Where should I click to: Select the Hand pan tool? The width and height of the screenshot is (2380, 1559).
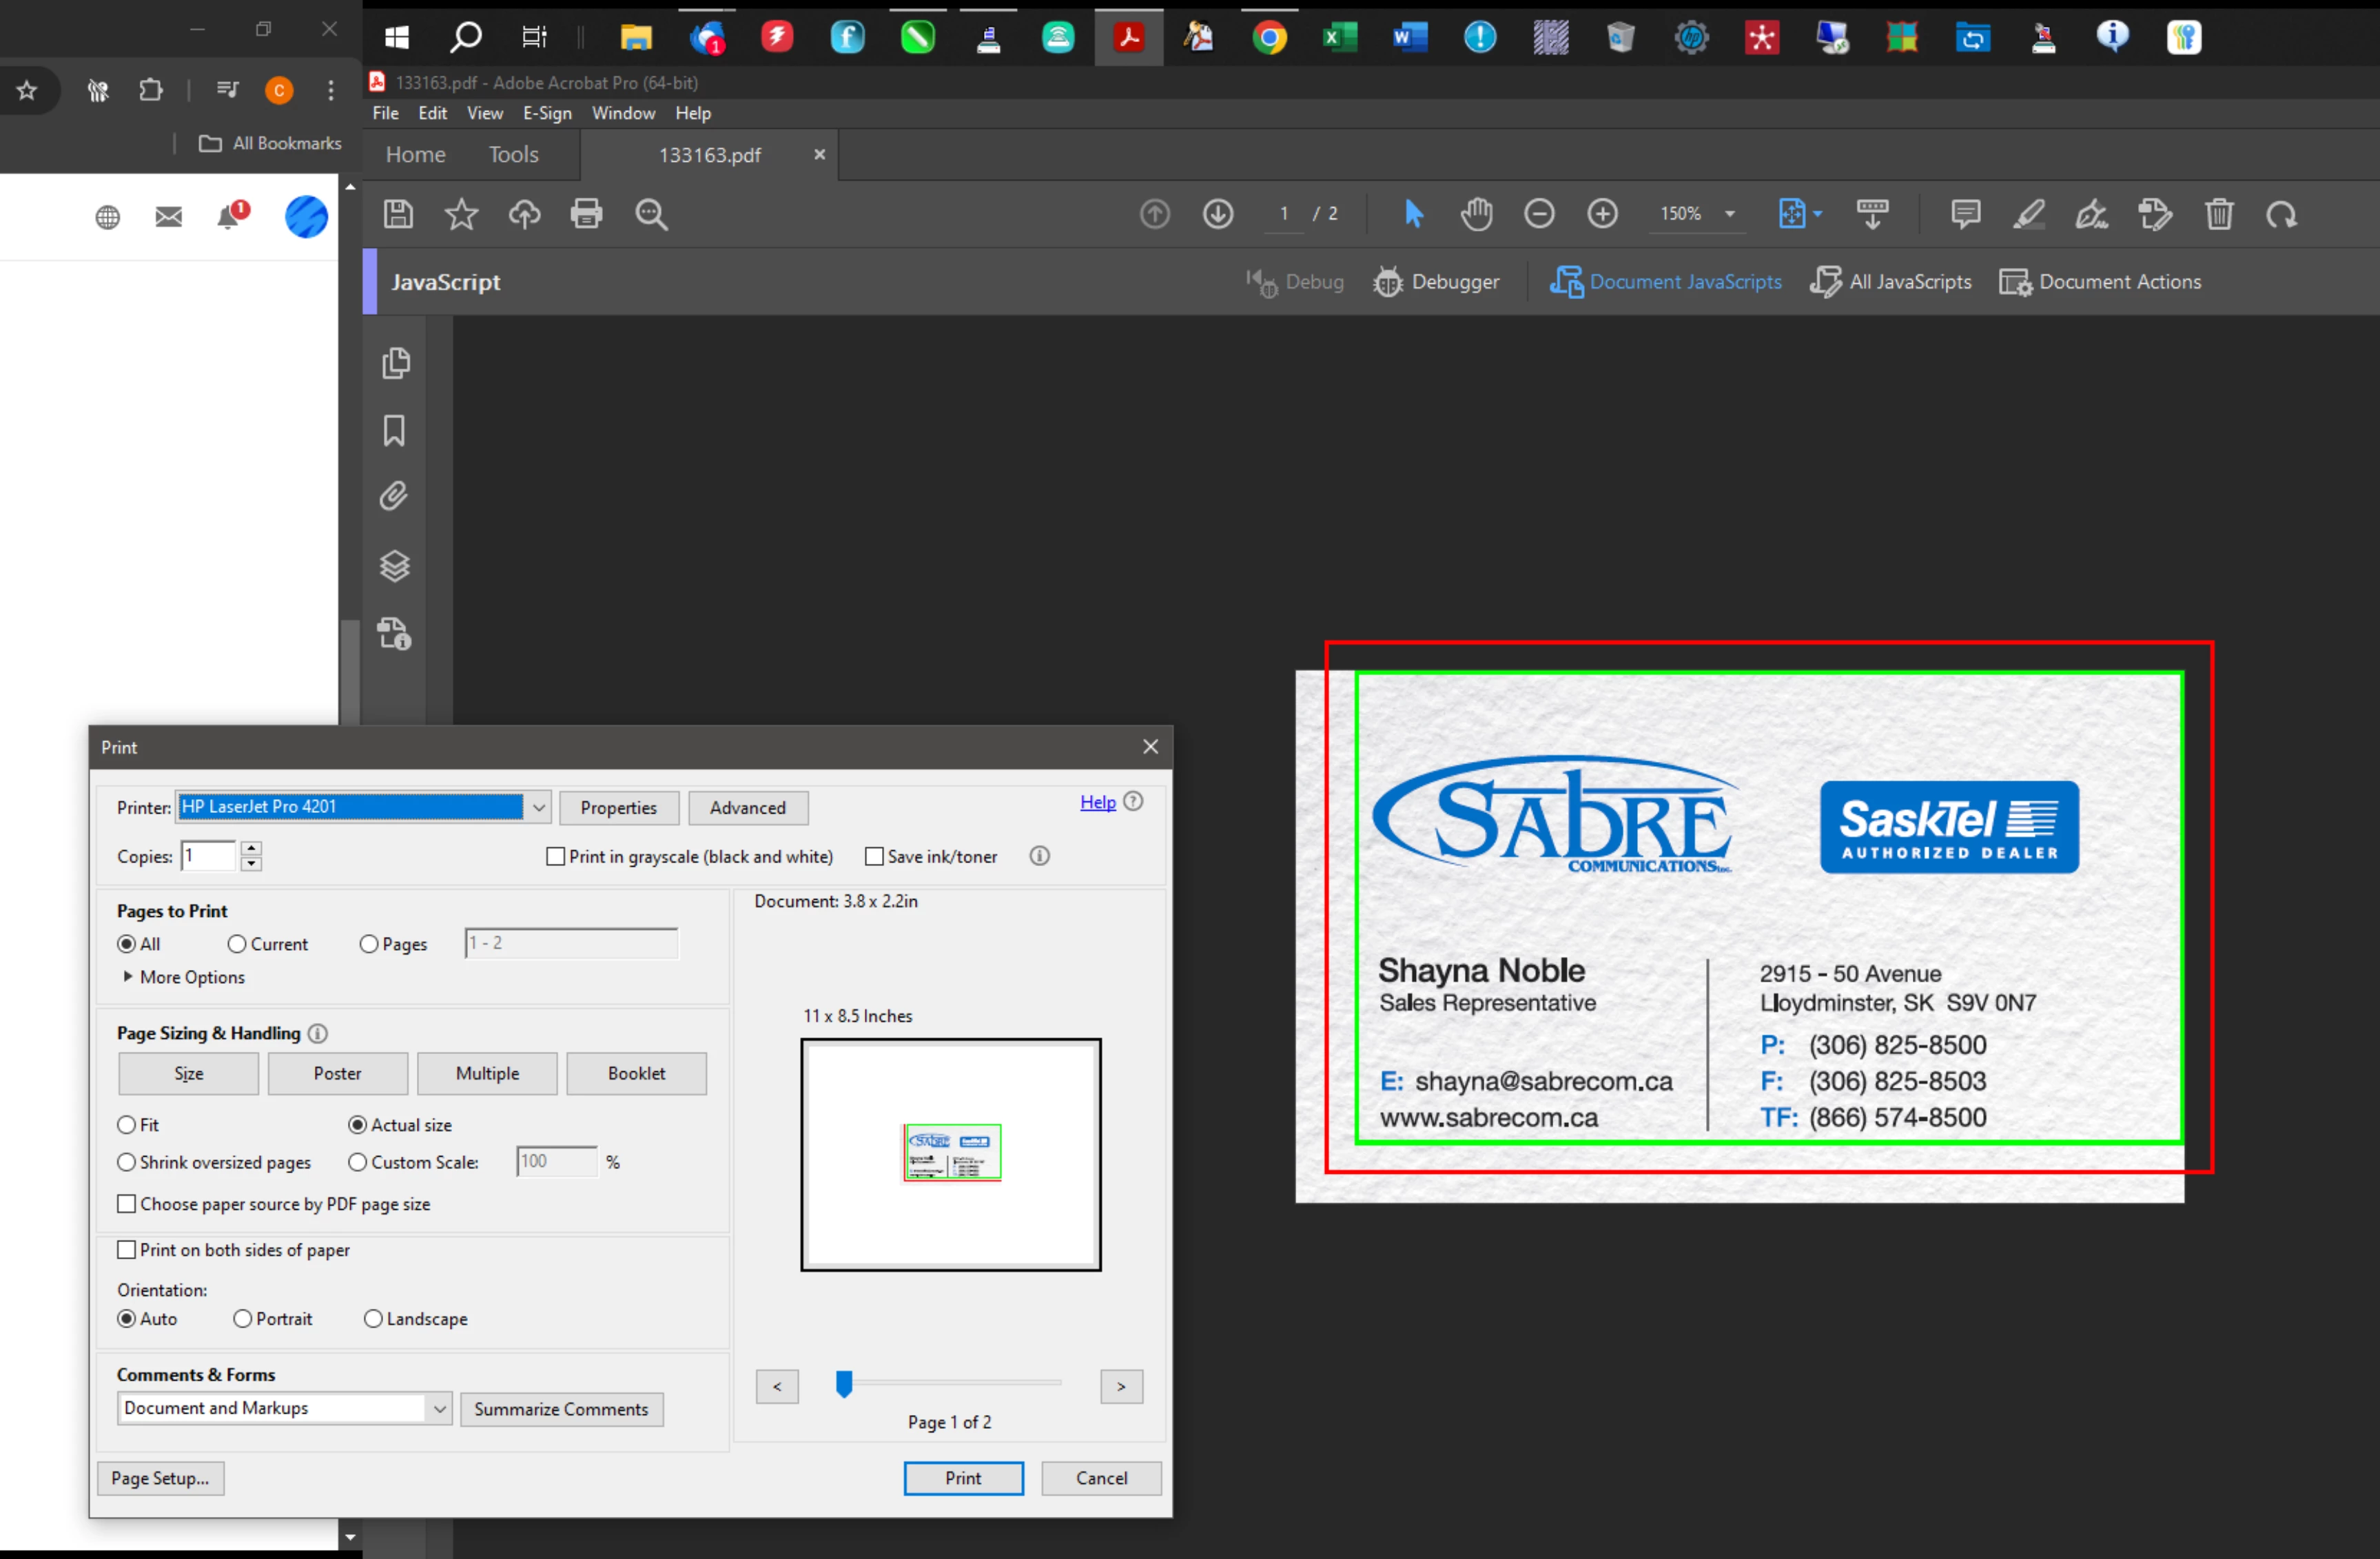[1476, 214]
